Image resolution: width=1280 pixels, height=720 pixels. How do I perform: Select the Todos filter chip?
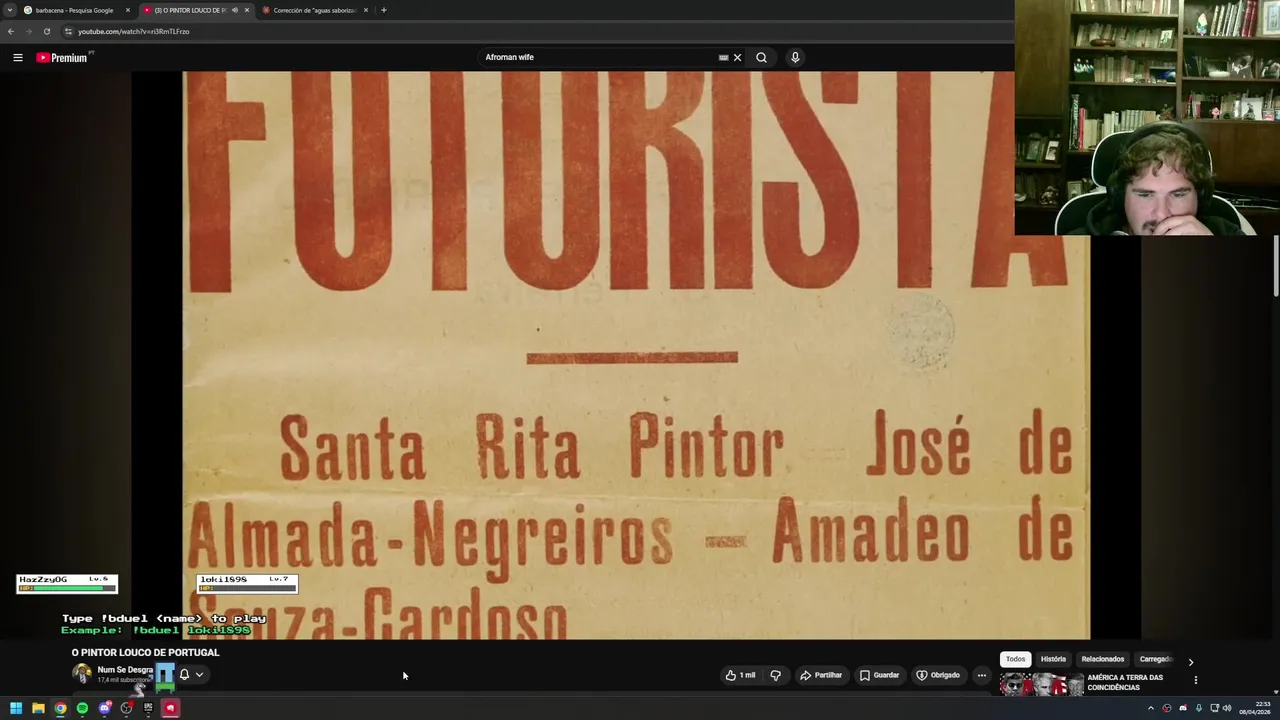[1015, 659]
